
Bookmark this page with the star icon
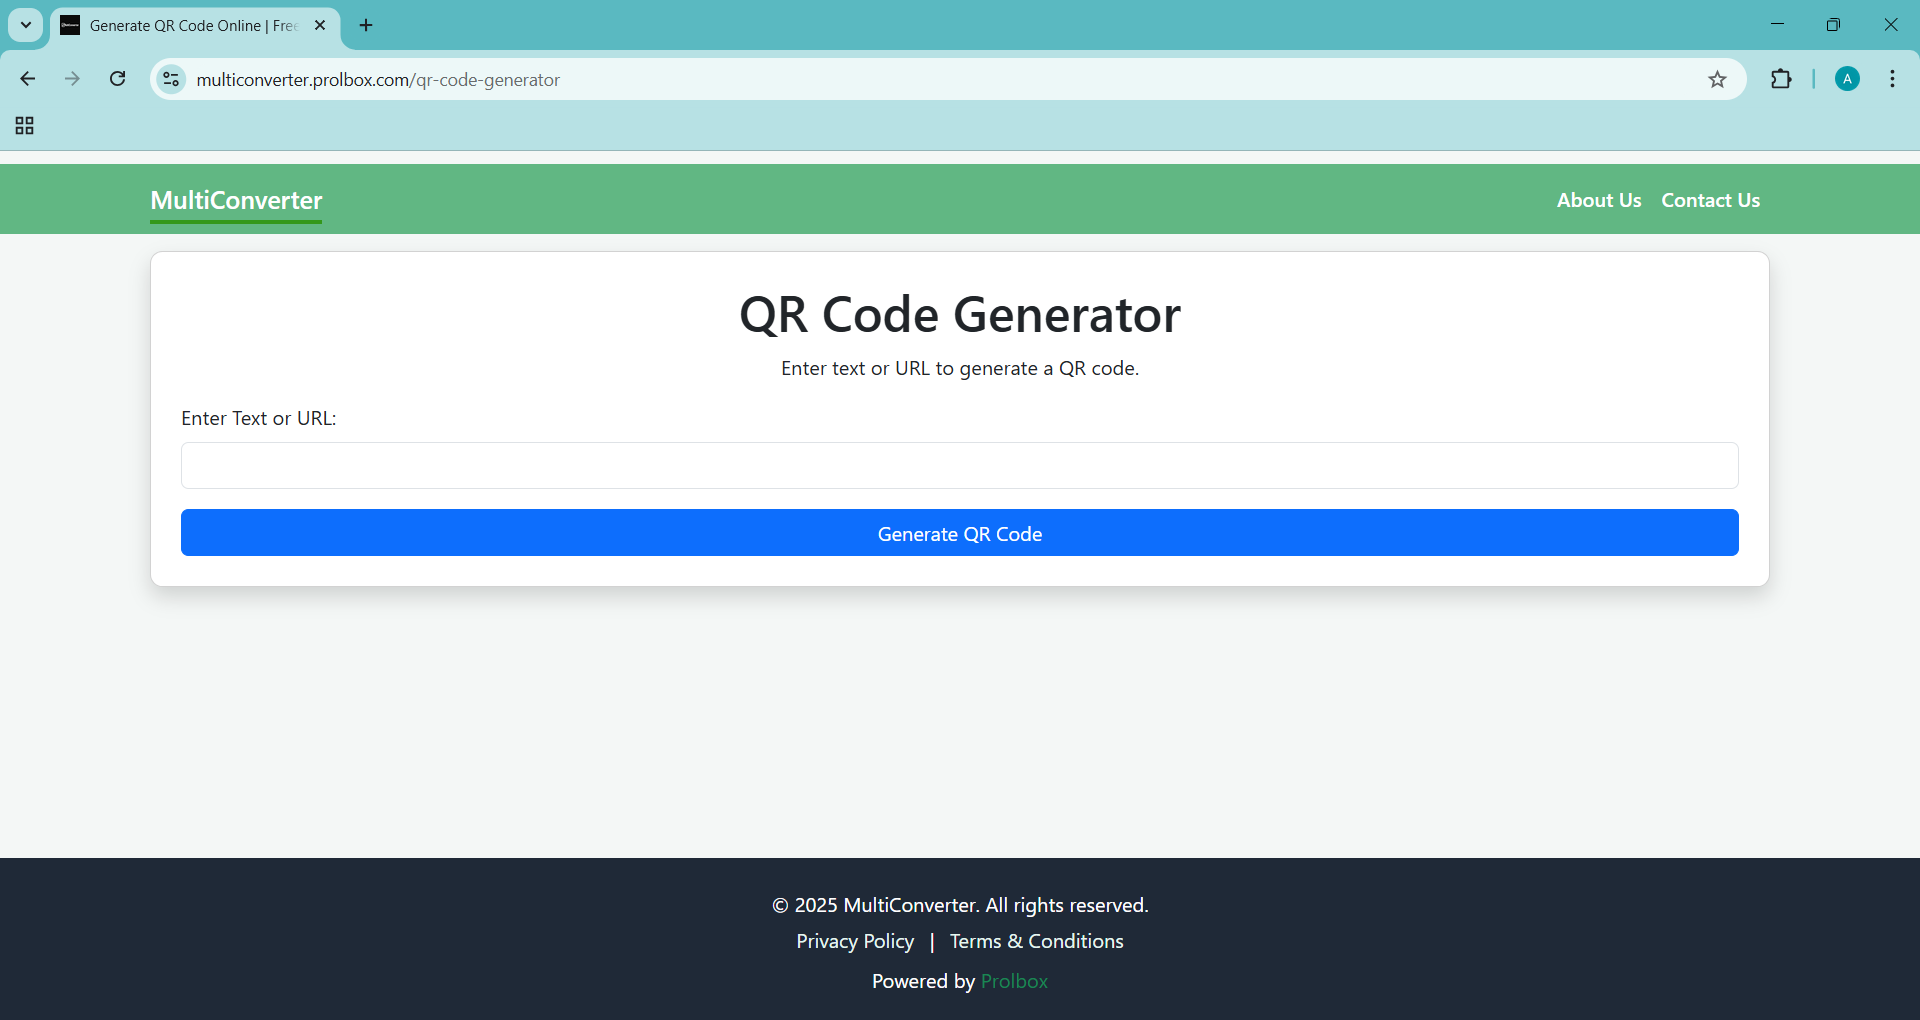click(1717, 79)
